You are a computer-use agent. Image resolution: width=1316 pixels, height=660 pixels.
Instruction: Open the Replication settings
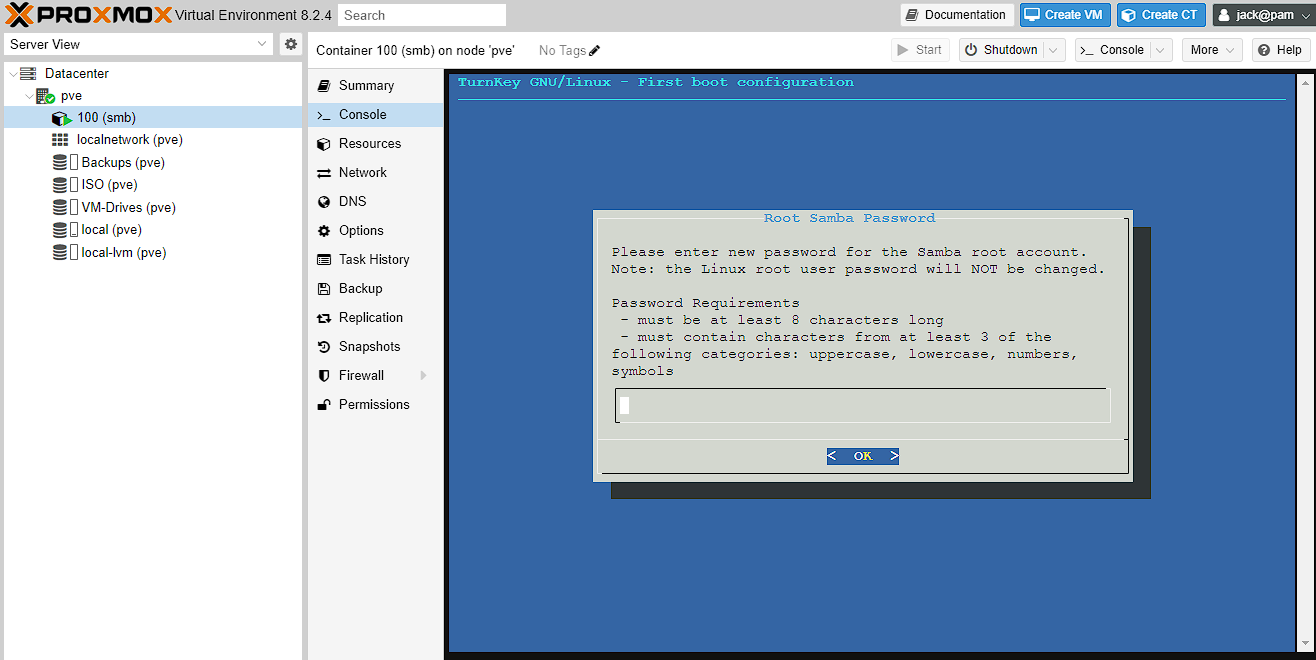coord(370,317)
